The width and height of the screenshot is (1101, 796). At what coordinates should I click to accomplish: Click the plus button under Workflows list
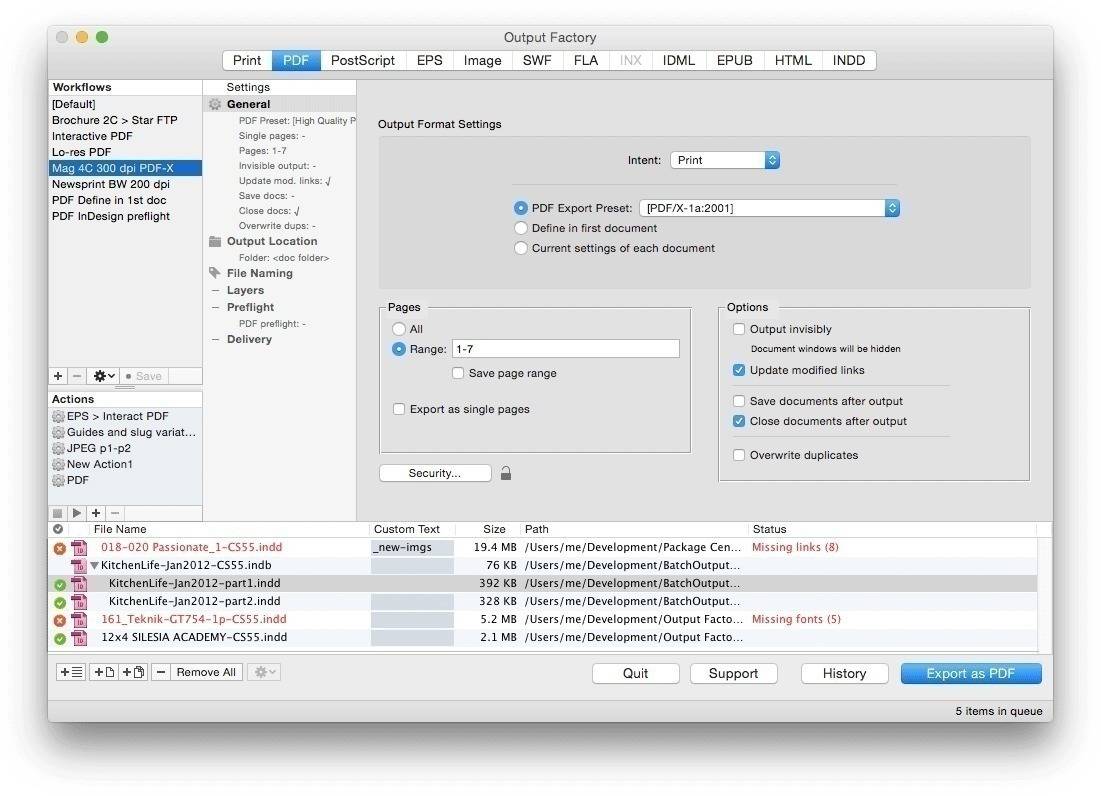click(58, 376)
